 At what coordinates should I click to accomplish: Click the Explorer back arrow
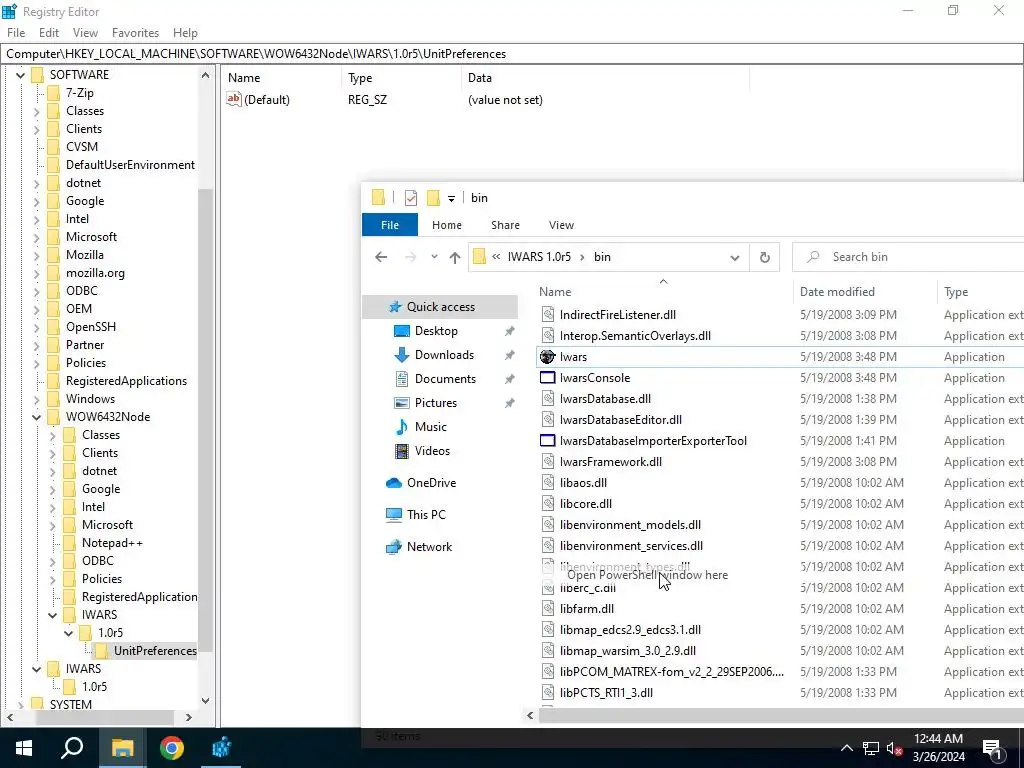(381, 257)
